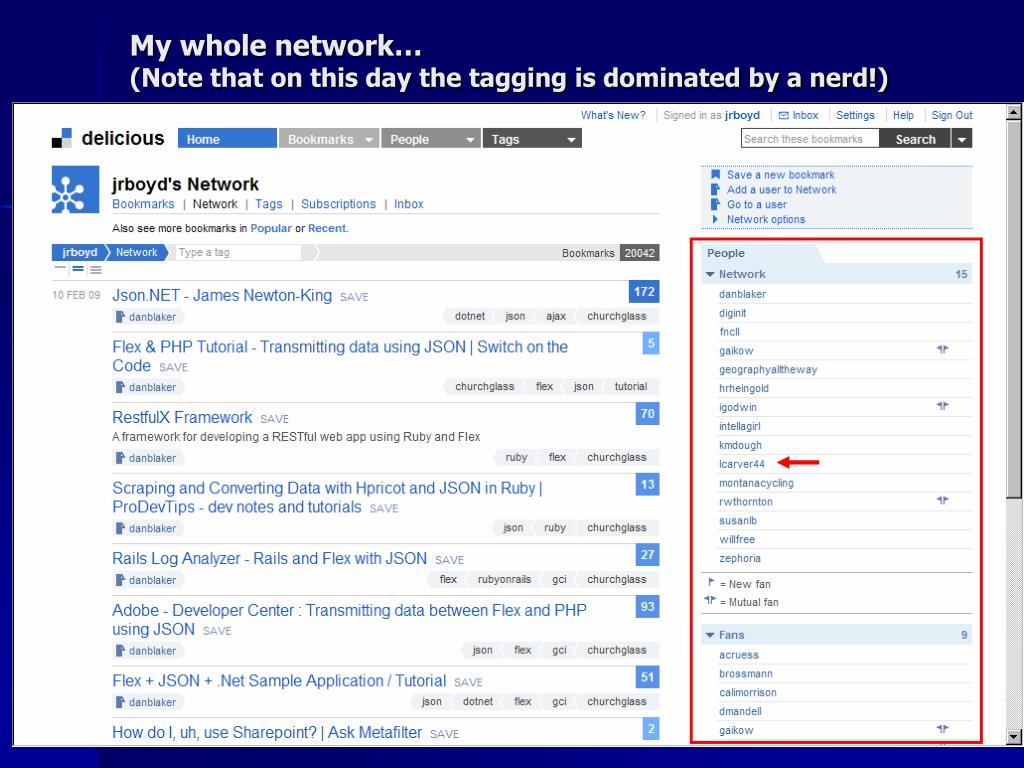Click the What's New? link
1024x768 pixels.
(x=613, y=115)
